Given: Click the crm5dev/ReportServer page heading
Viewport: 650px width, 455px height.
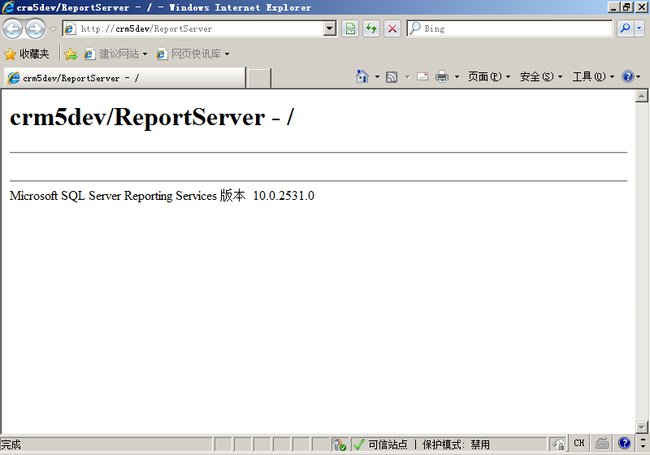Looking at the screenshot, I should click(152, 117).
